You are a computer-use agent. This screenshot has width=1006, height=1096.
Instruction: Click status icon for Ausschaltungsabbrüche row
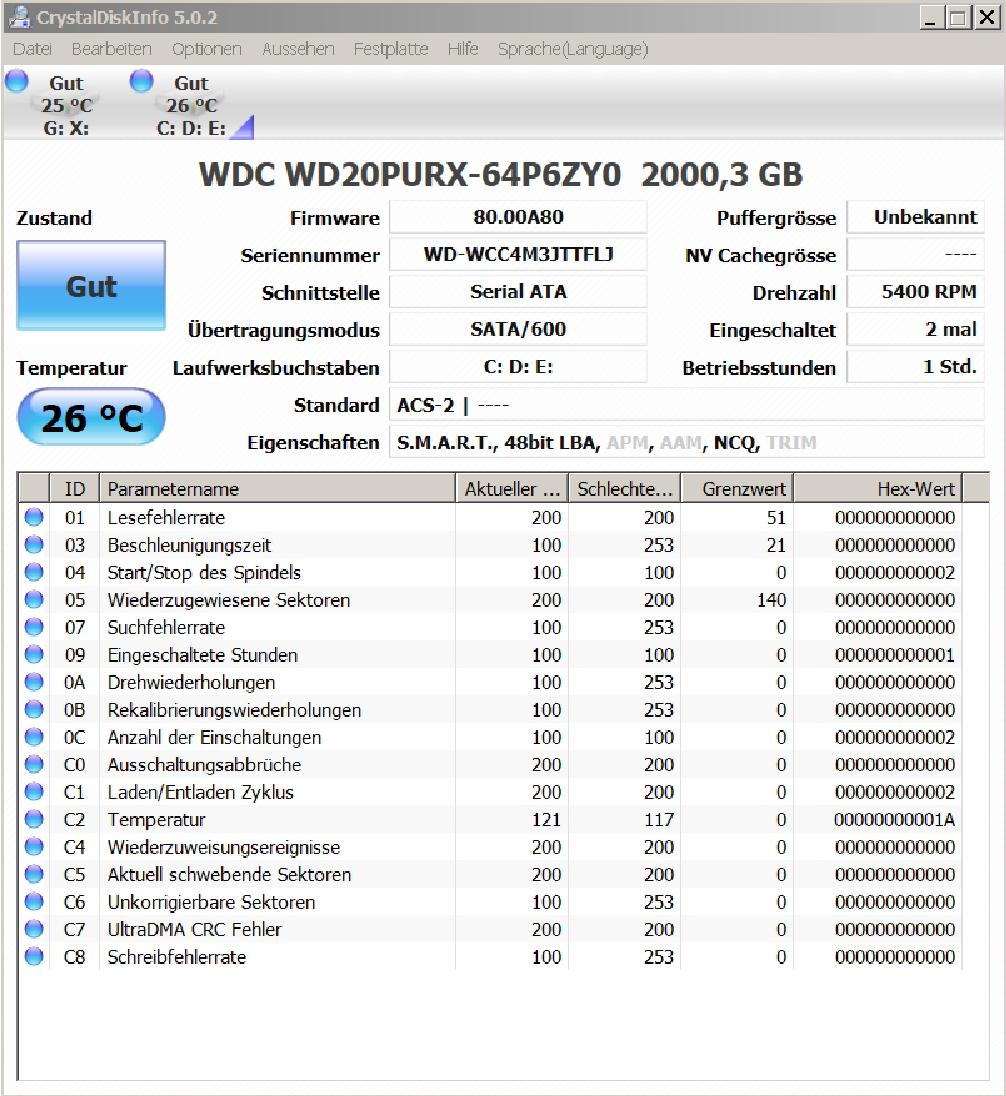tap(34, 765)
